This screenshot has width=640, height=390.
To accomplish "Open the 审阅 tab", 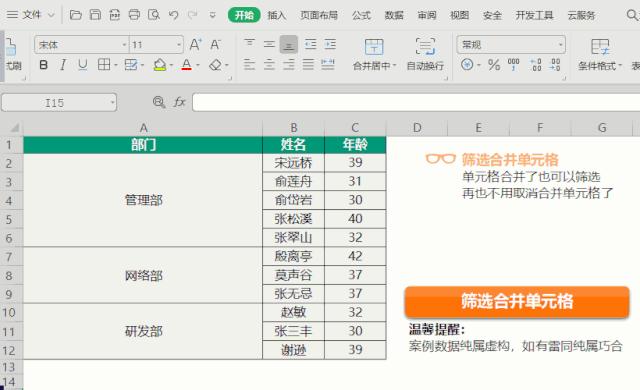I will (x=427, y=15).
